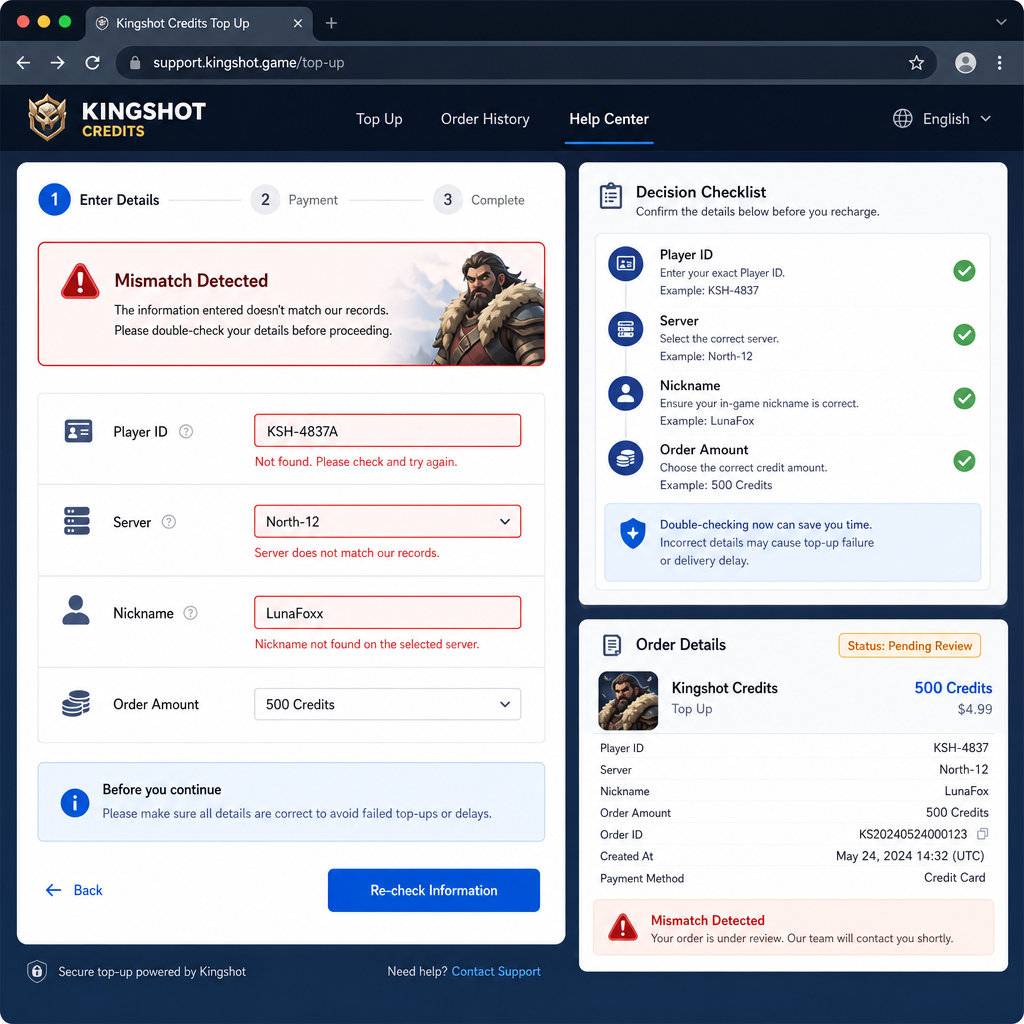
Task: Close the Kingshot Credits Top Up tab
Action: click(298, 23)
